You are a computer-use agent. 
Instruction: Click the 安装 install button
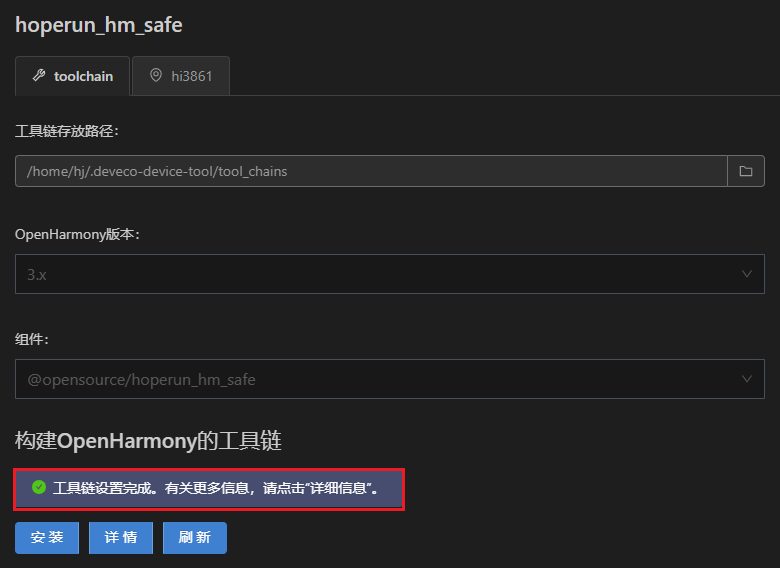pos(47,538)
